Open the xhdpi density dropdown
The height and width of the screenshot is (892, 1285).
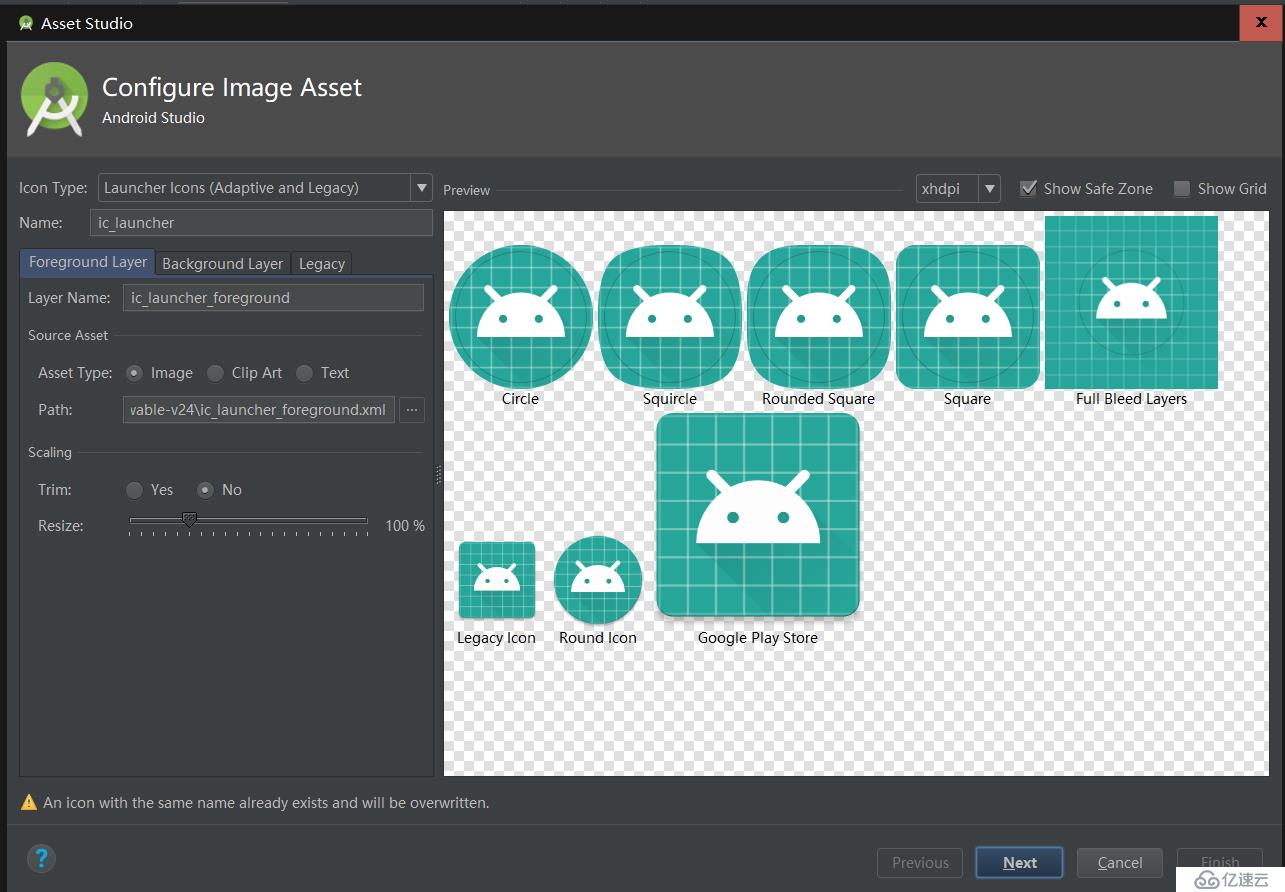coord(958,188)
